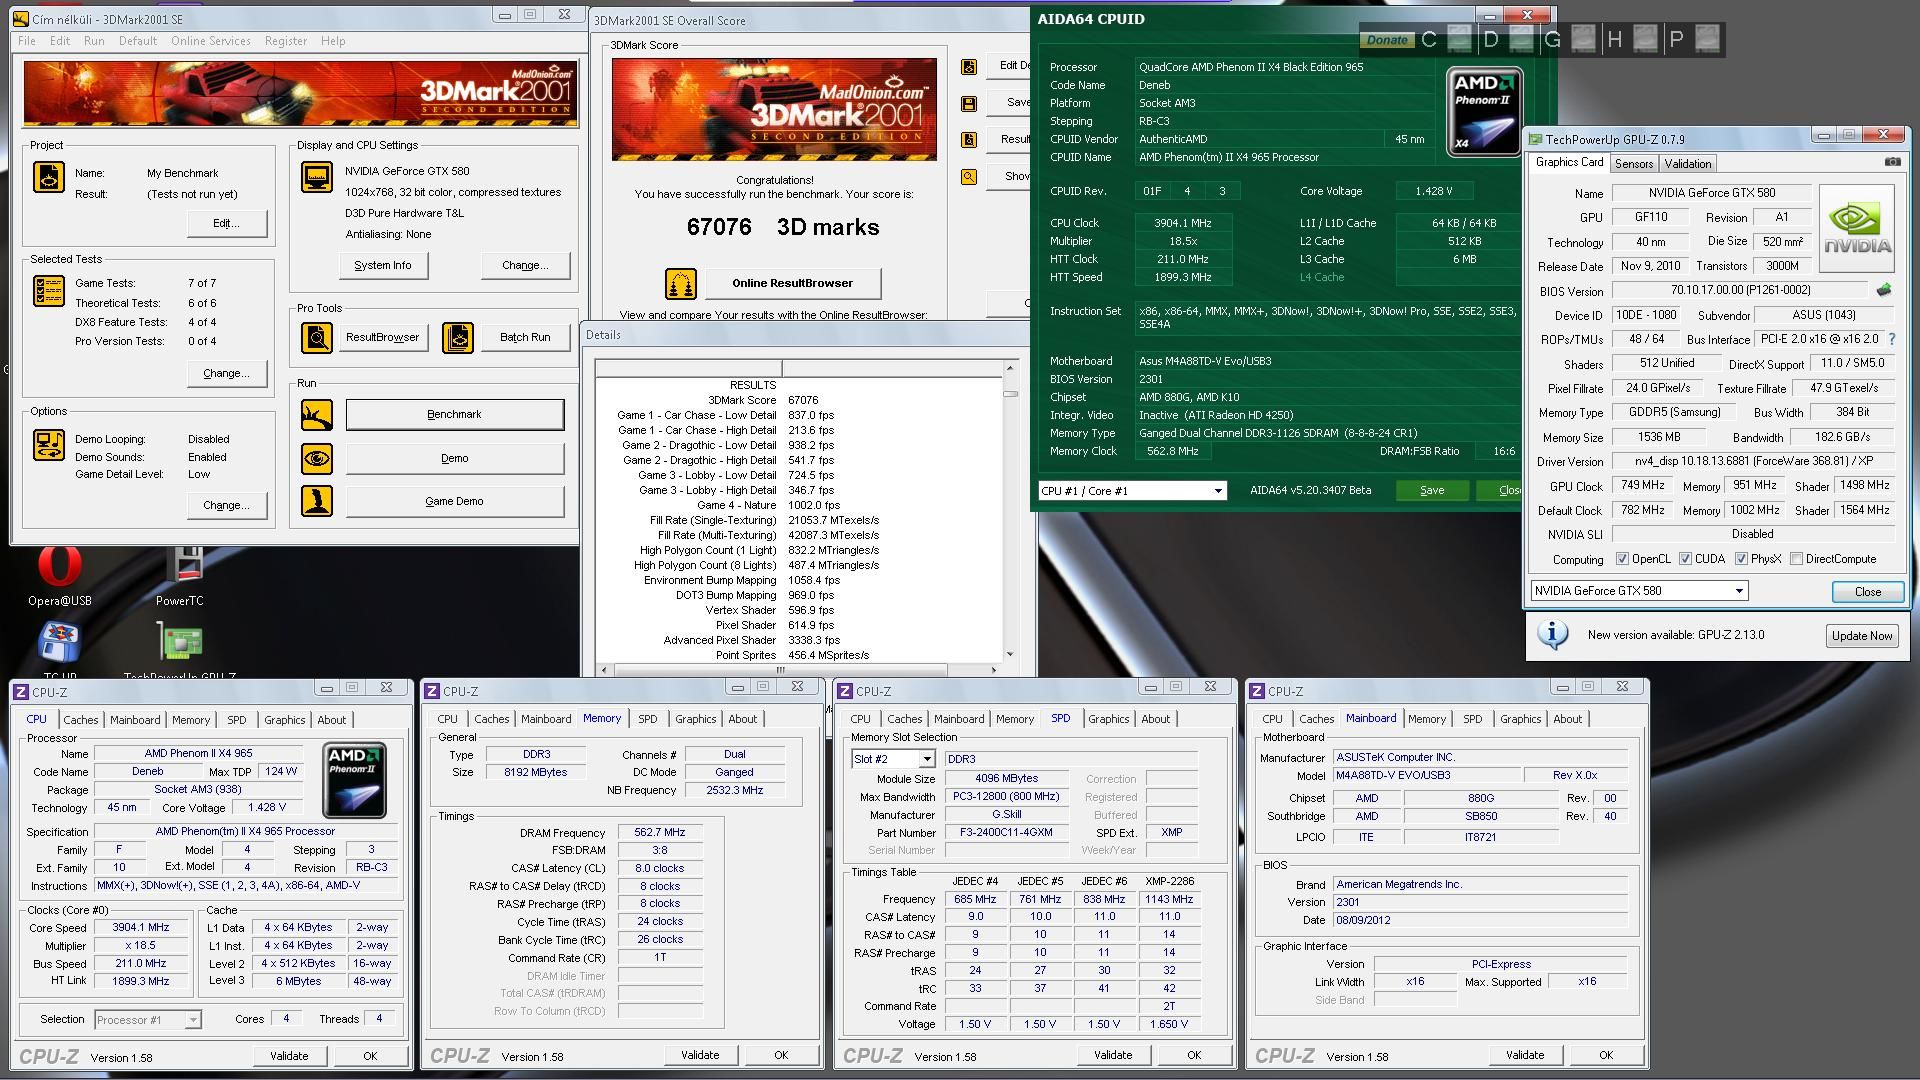Click the Benchmark run icon
This screenshot has height=1080, width=1920.
(317, 415)
